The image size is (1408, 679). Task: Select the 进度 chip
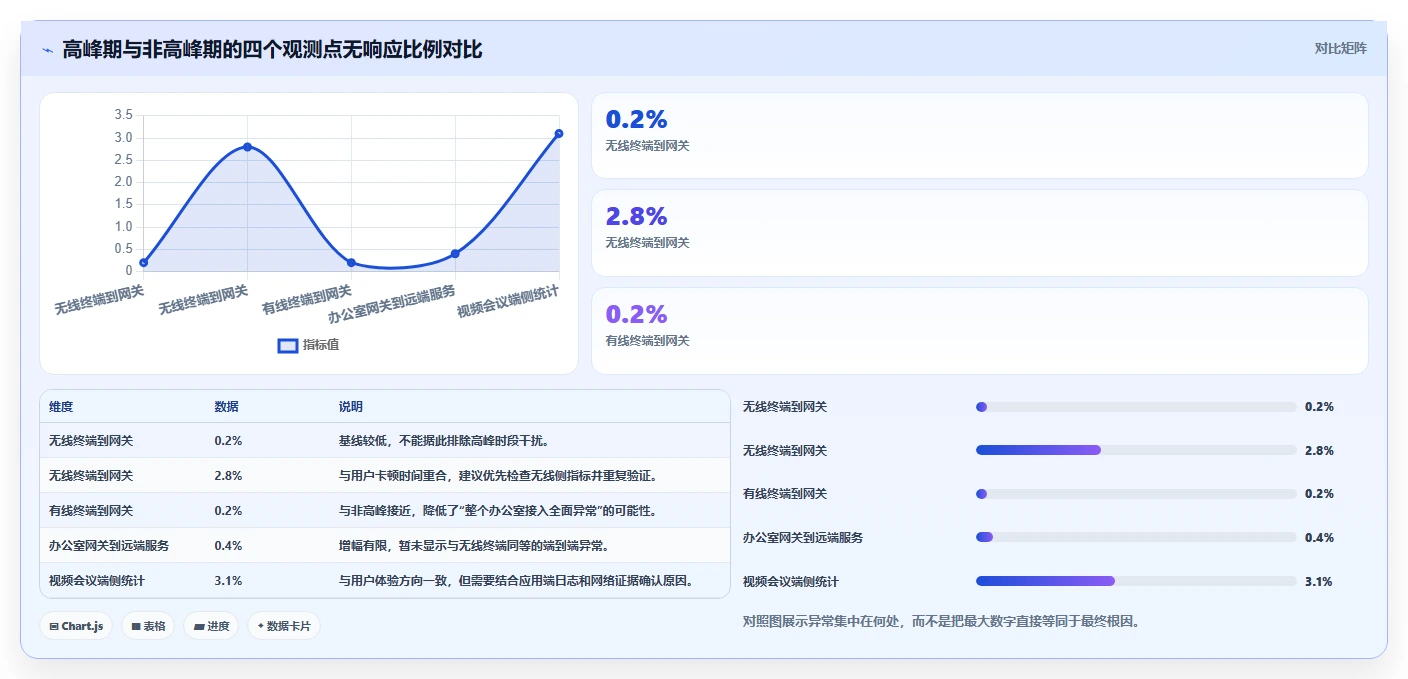211,626
